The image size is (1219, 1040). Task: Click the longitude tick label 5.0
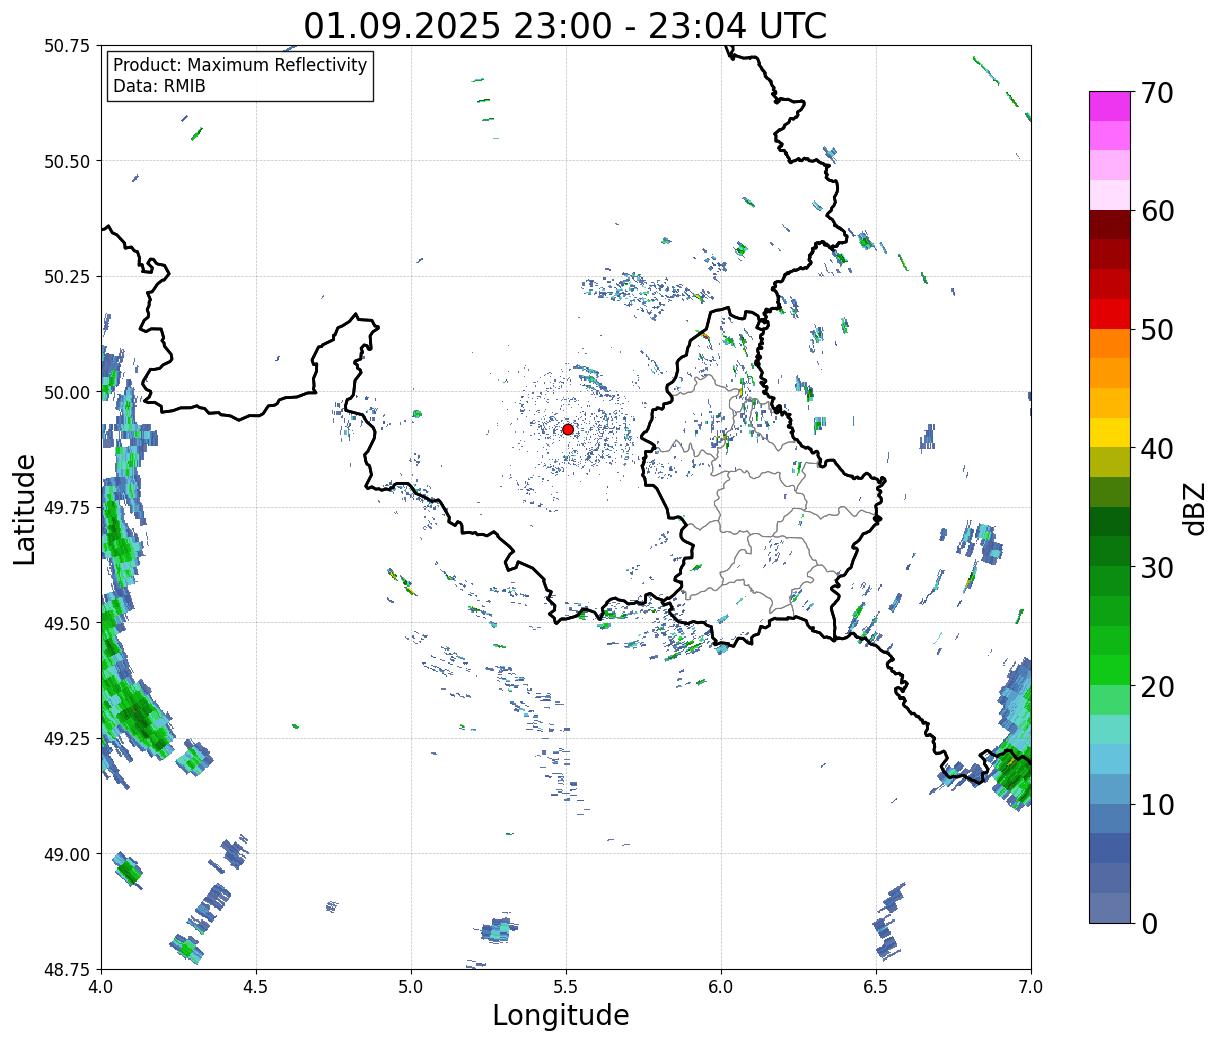pos(411,986)
